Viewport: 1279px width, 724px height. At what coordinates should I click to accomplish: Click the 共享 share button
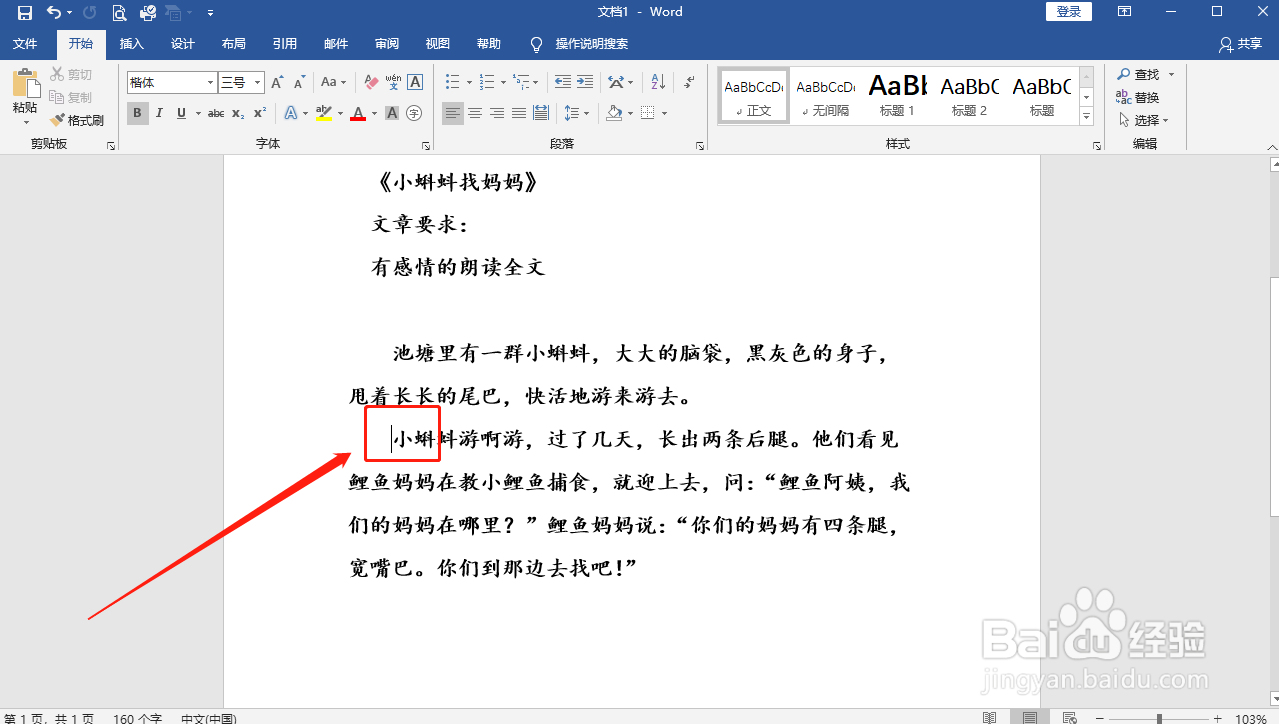click(x=1241, y=44)
